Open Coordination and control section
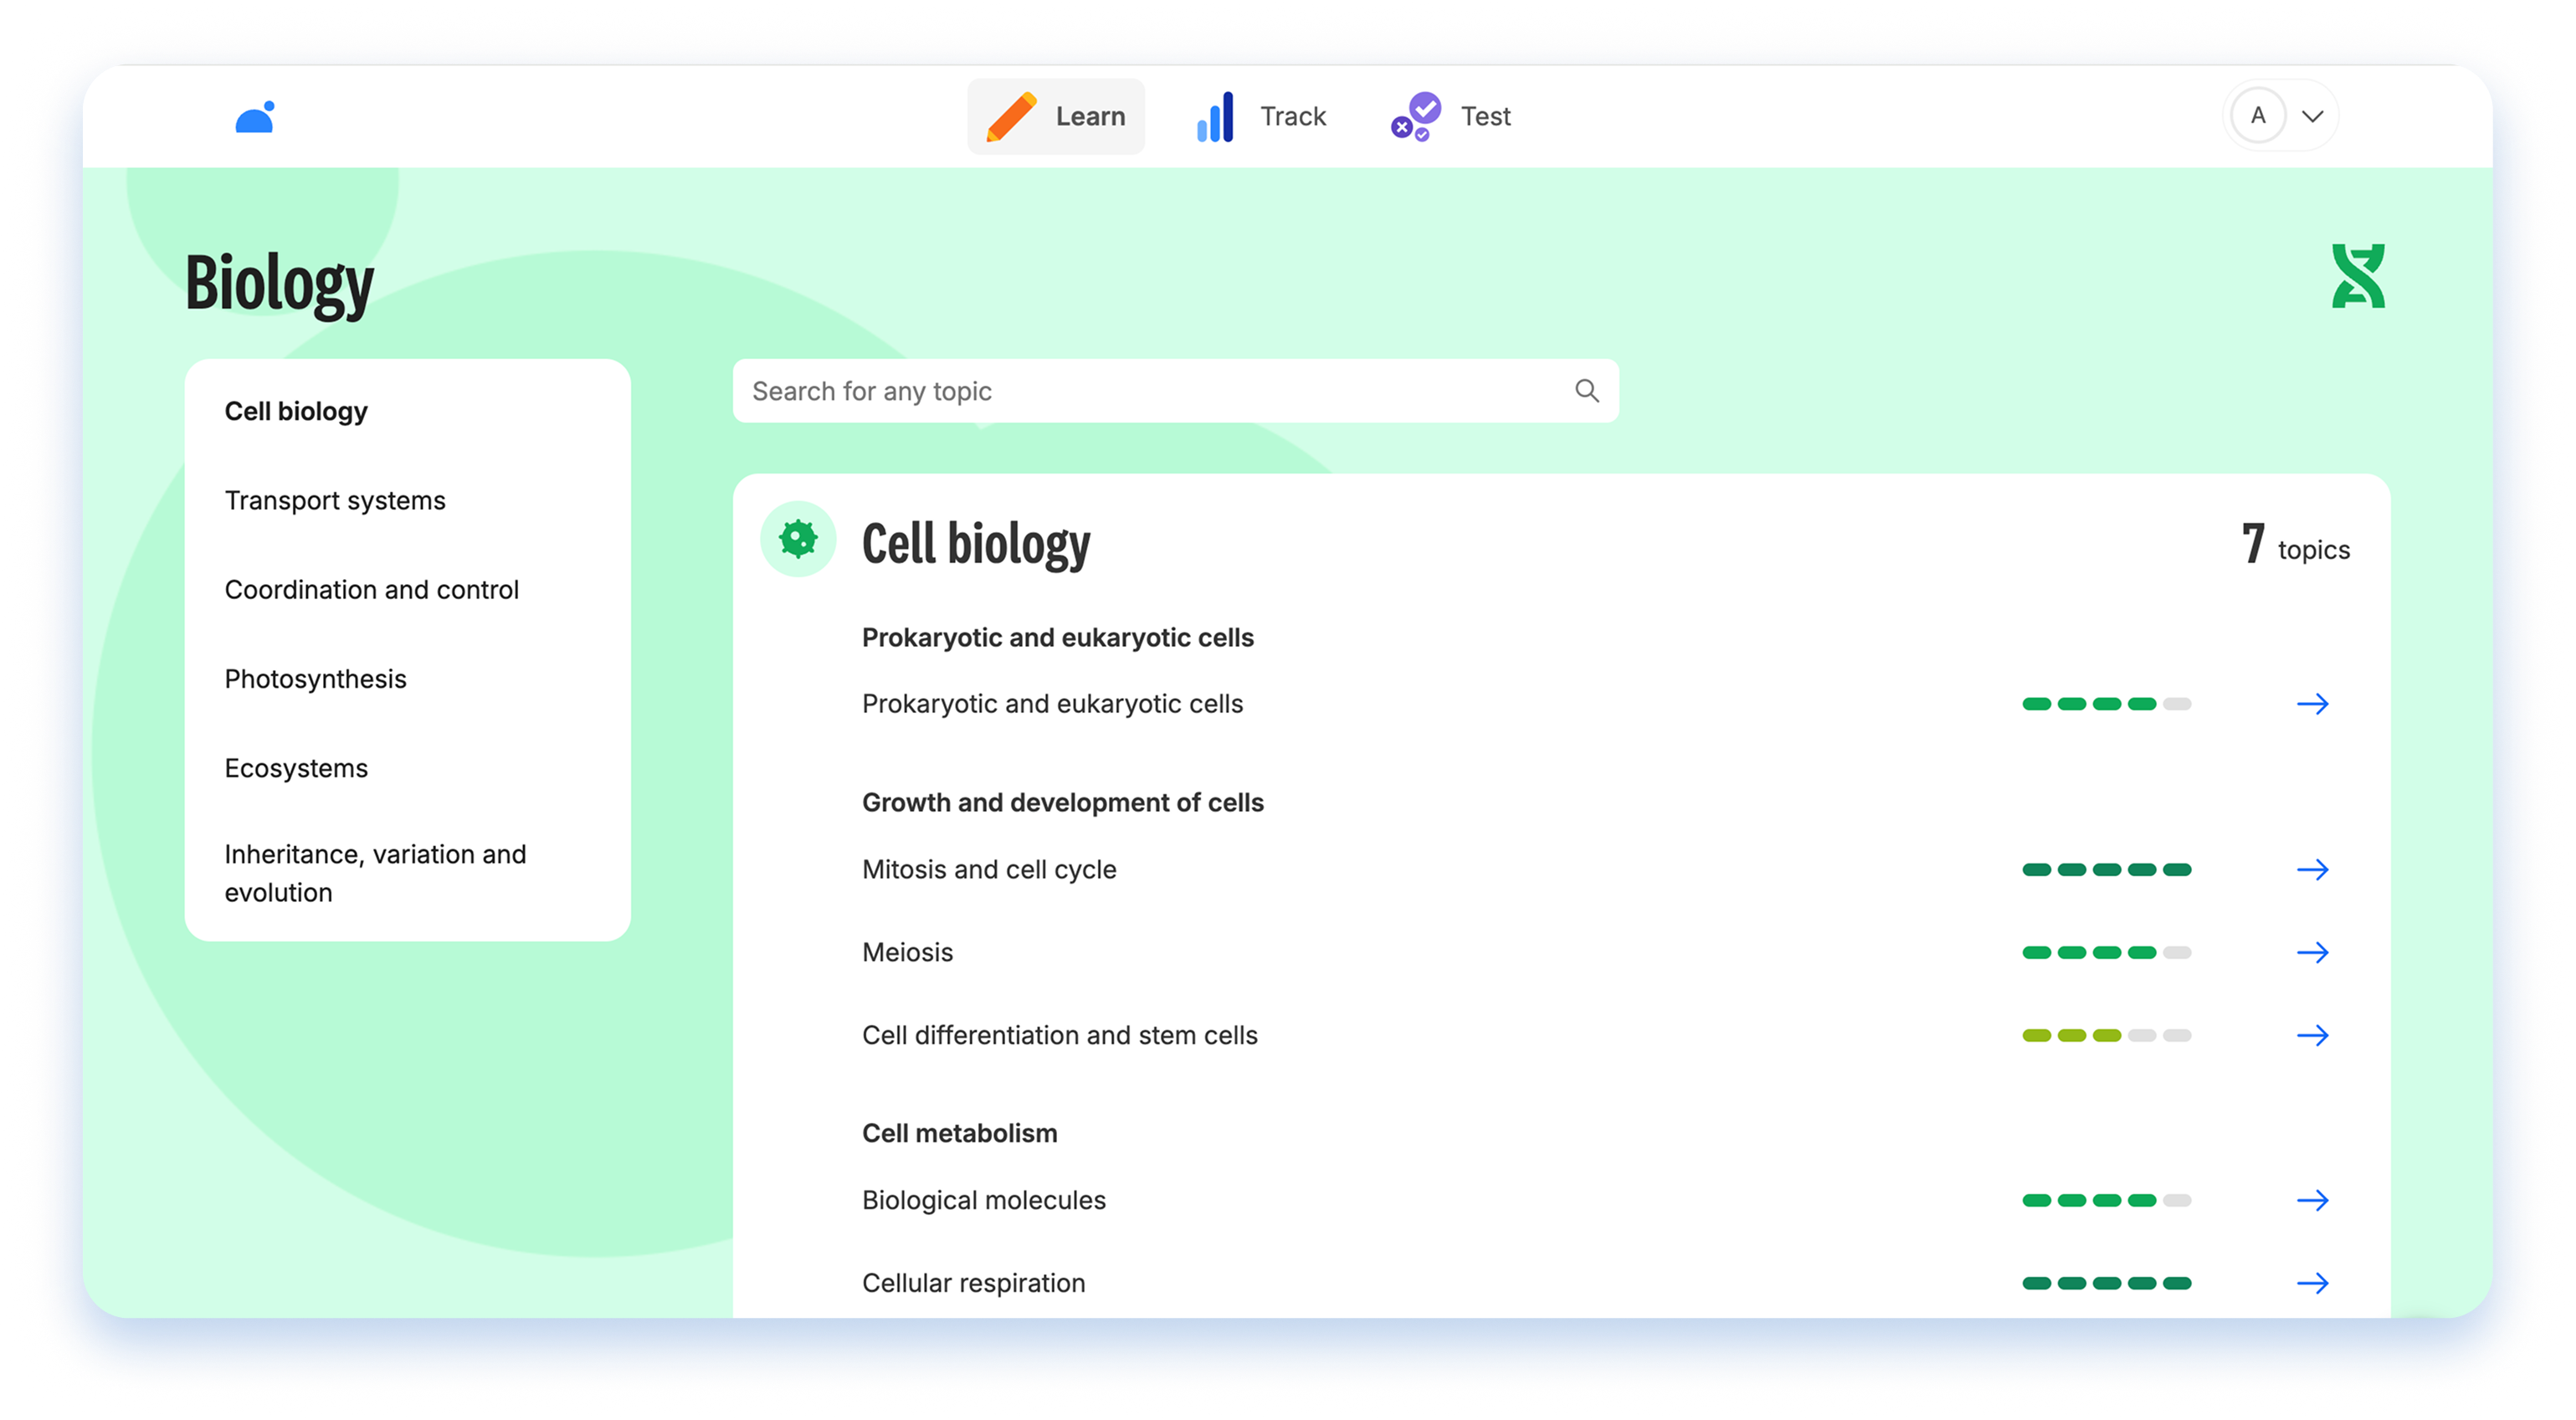 [x=371, y=590]
